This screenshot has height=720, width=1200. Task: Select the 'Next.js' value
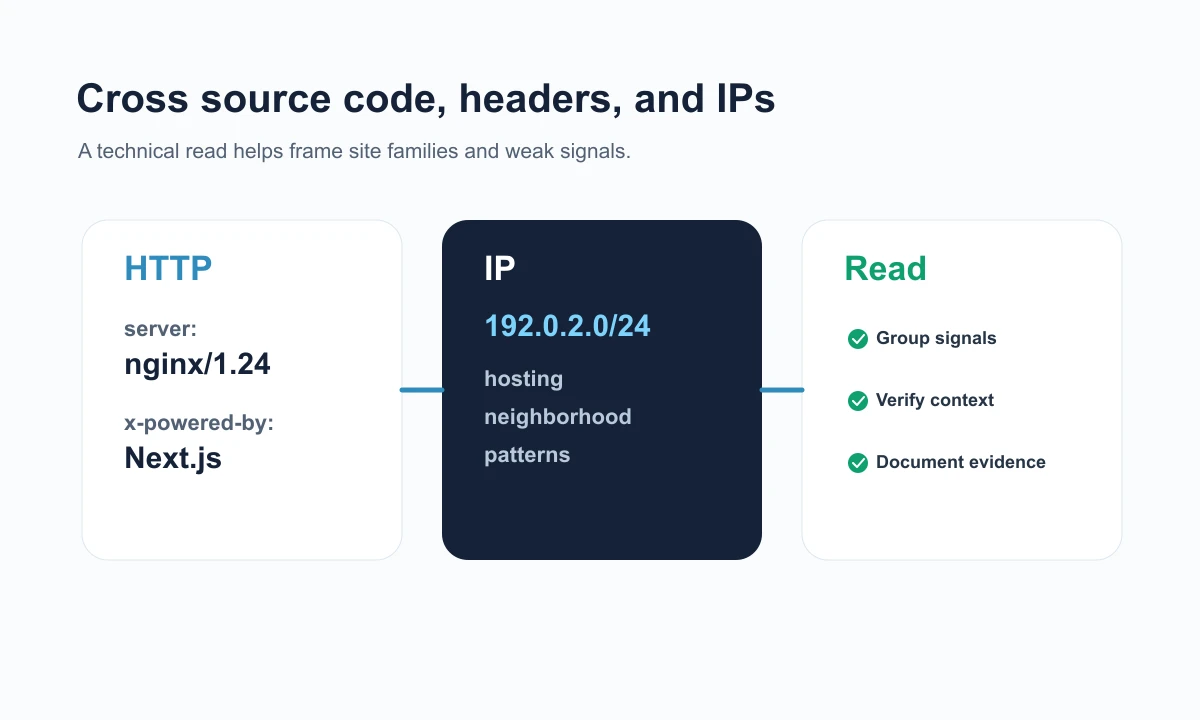click(x=173, y=458)
